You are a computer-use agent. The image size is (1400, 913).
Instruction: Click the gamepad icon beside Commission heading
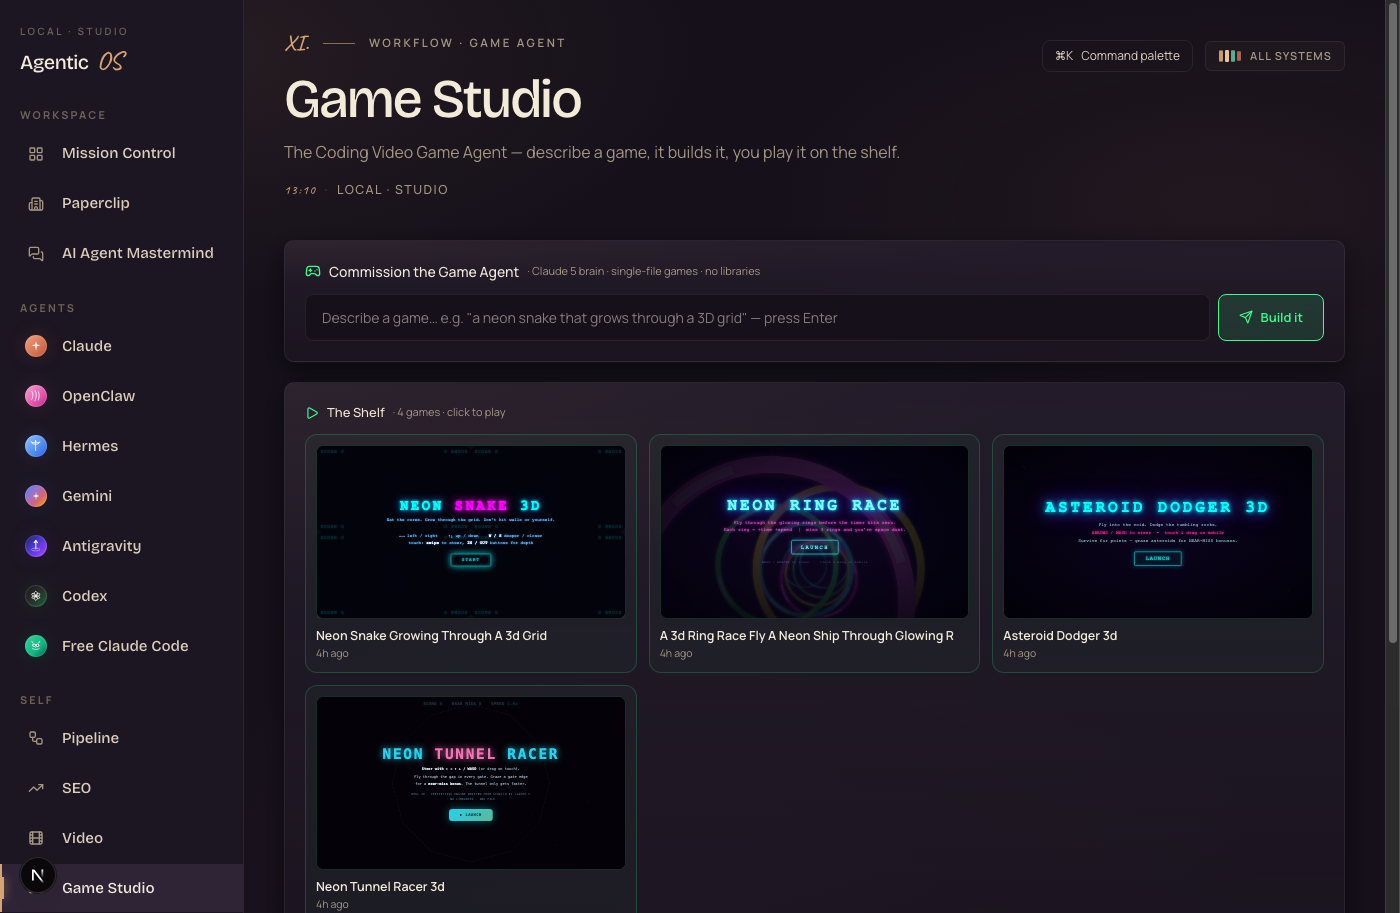(313, 271)
